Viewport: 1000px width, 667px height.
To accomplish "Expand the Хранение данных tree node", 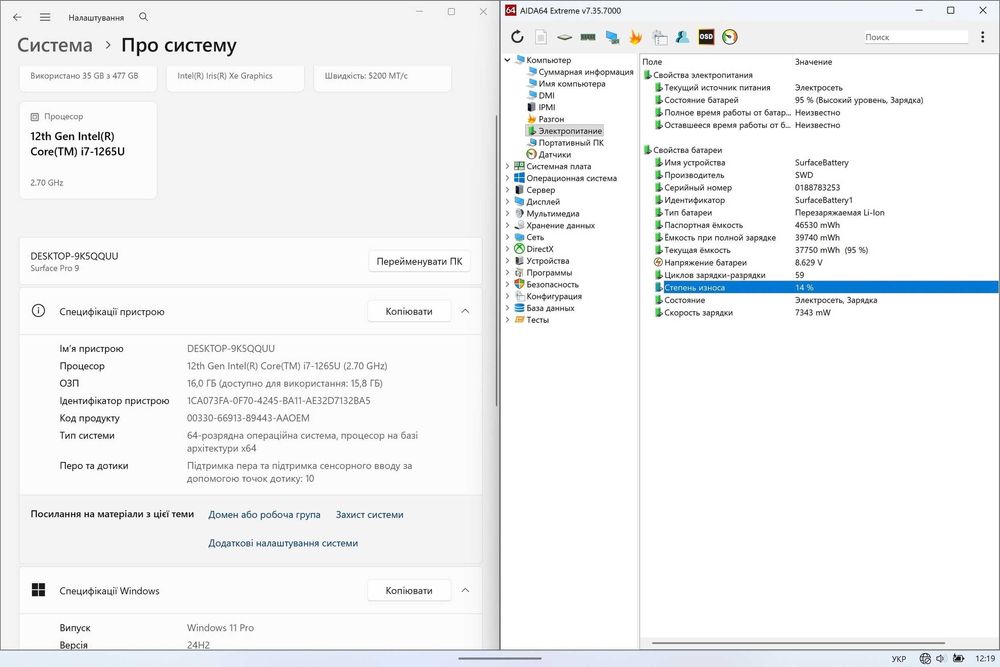I will pos(508,225).
